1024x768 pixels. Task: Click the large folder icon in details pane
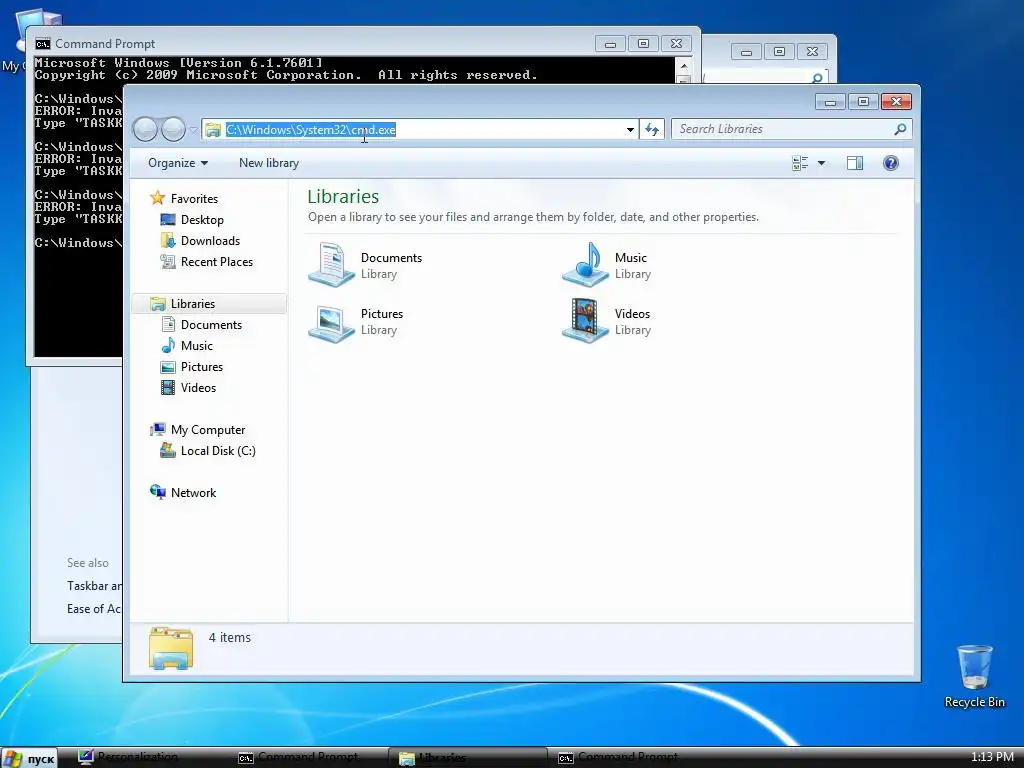pos(170,648)
